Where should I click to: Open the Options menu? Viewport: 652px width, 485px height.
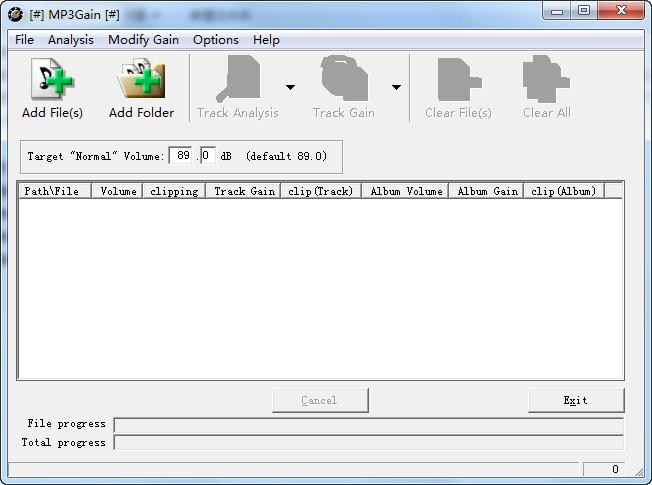(x=215, y=40)
